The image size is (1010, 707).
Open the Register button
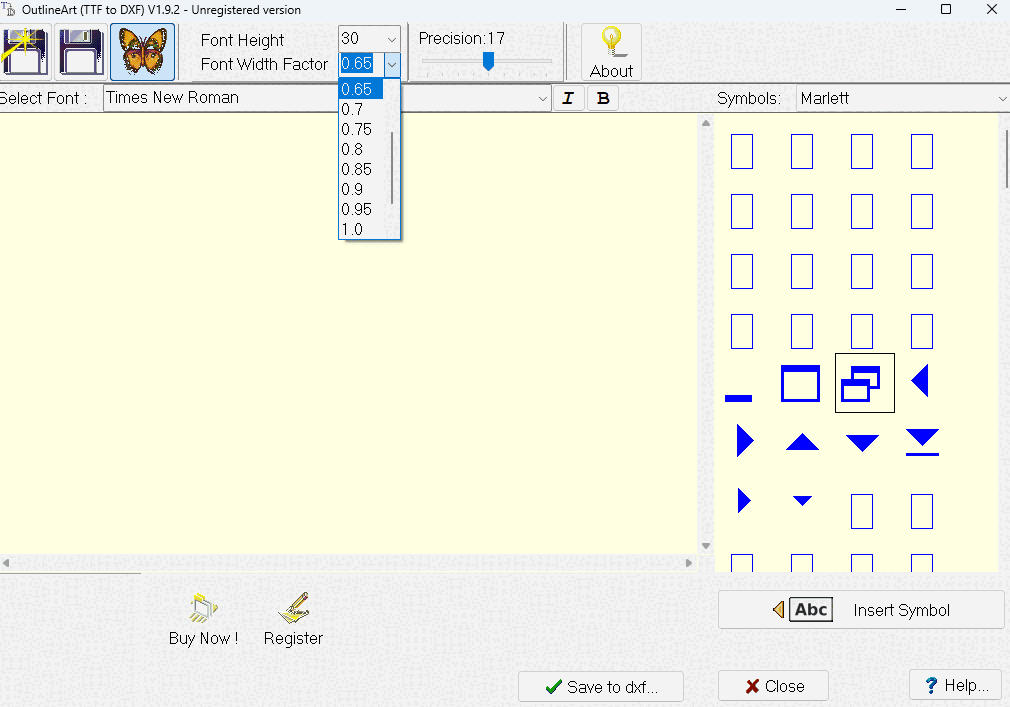pyautogui.click(x=293, y=619)
